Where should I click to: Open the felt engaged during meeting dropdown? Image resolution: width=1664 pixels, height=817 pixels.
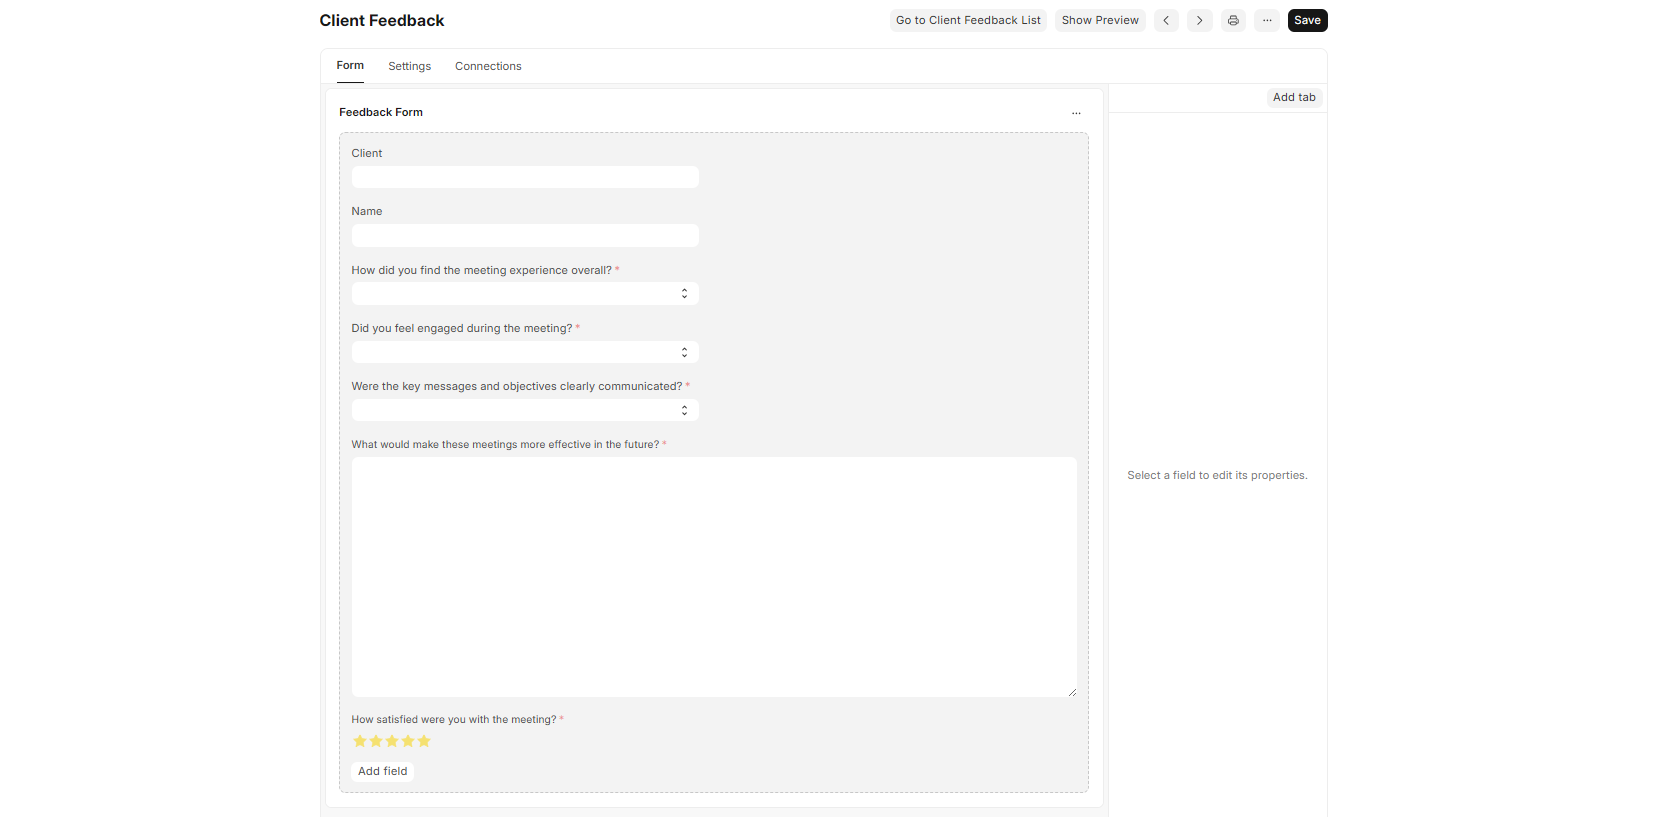[525, 352]
